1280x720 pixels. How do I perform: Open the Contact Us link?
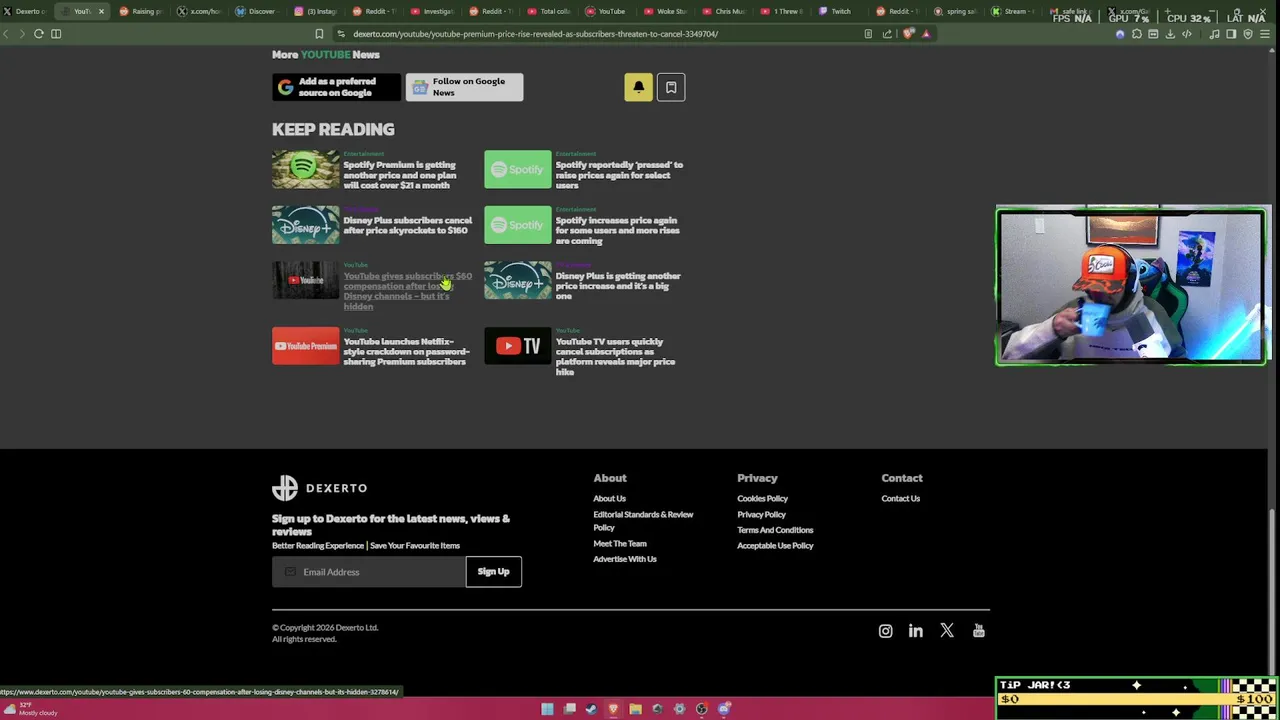click(900, 499)
